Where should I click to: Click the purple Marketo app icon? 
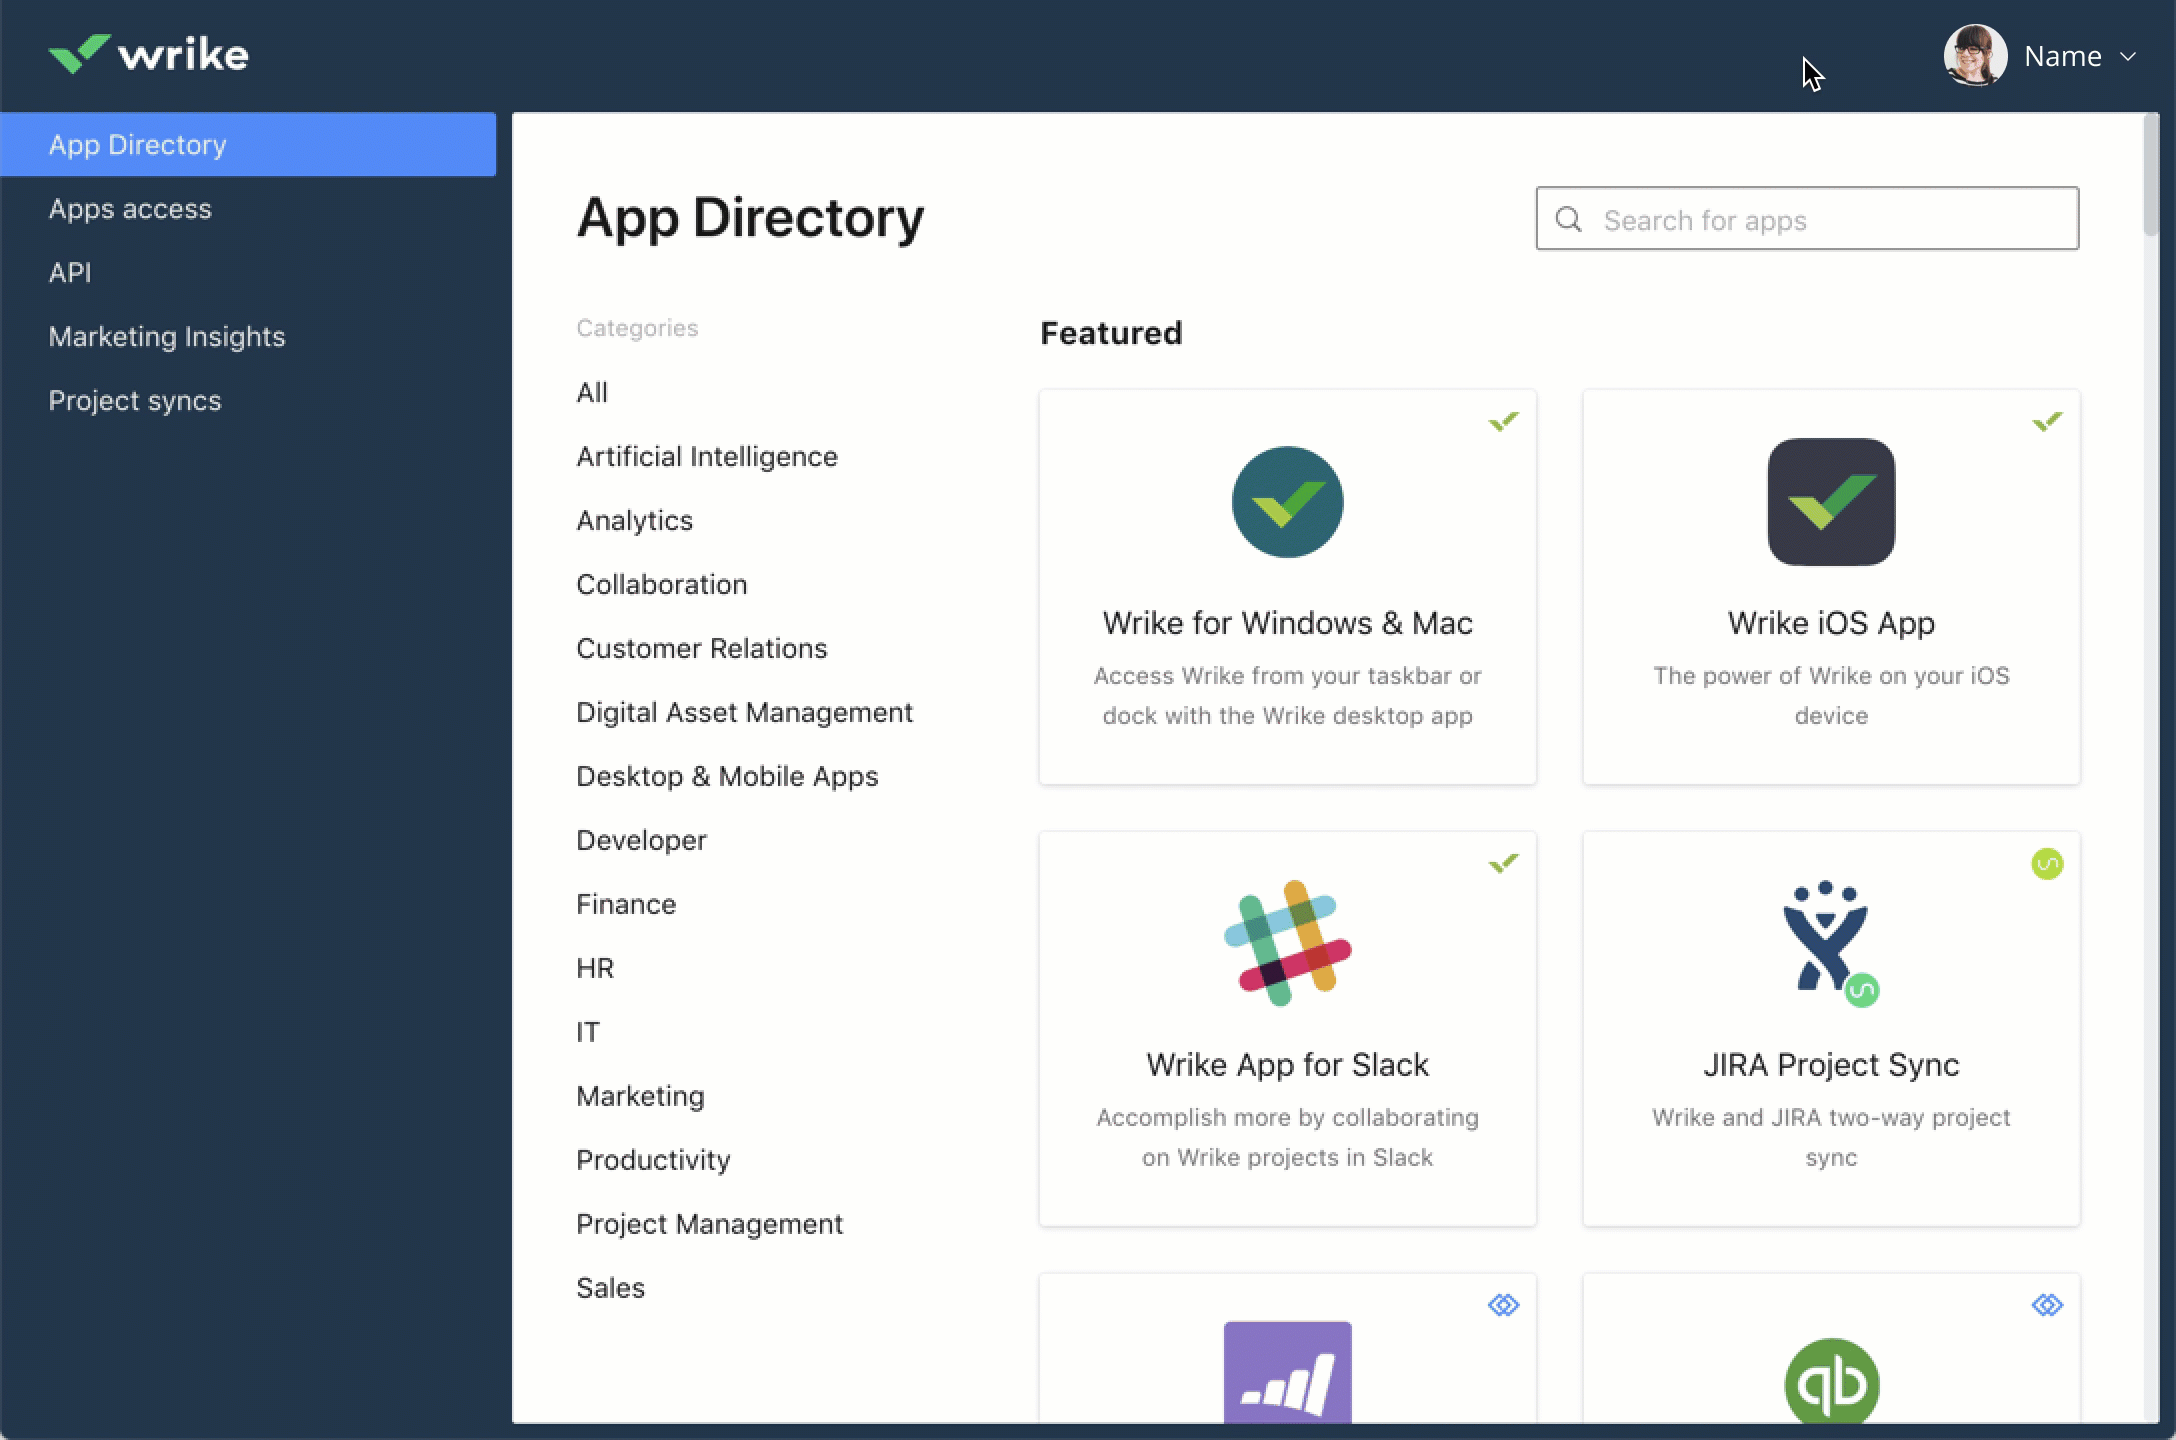1287,1372
